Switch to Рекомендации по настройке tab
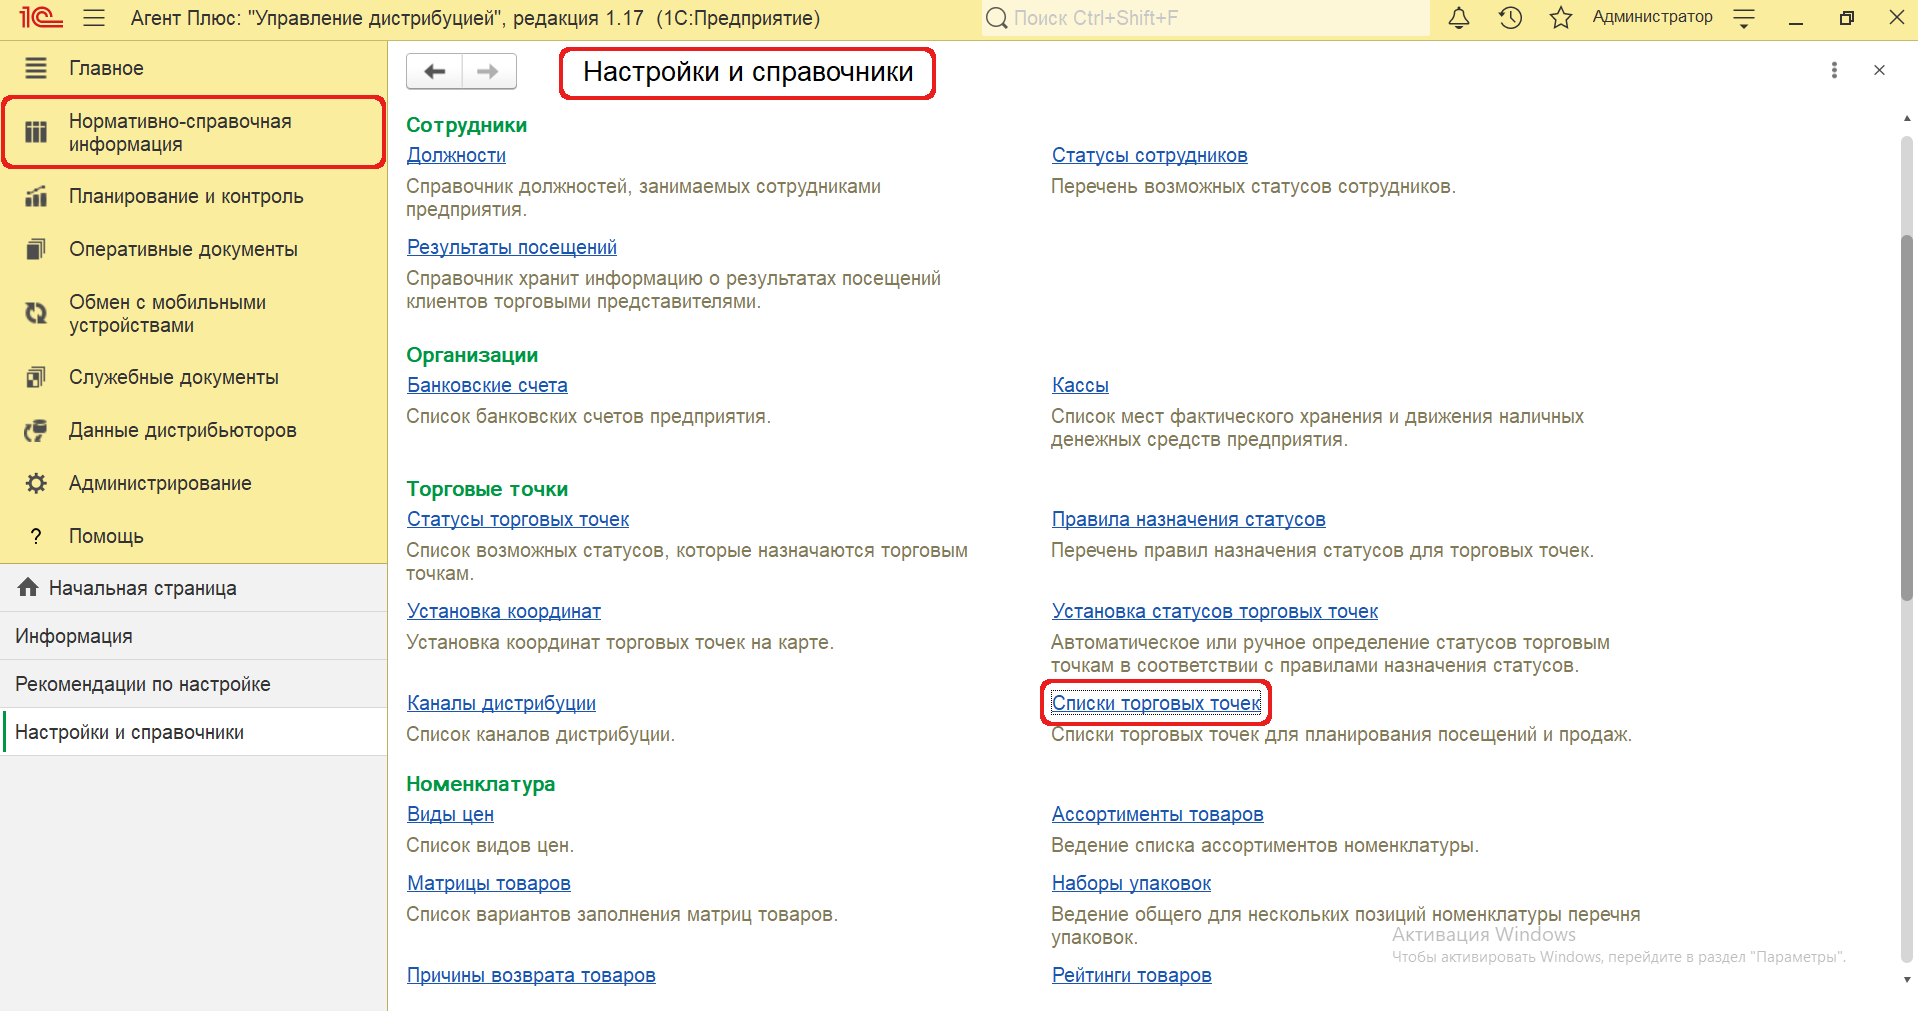The width and height of the screenshot is (1918, 1011). [193, 684]
